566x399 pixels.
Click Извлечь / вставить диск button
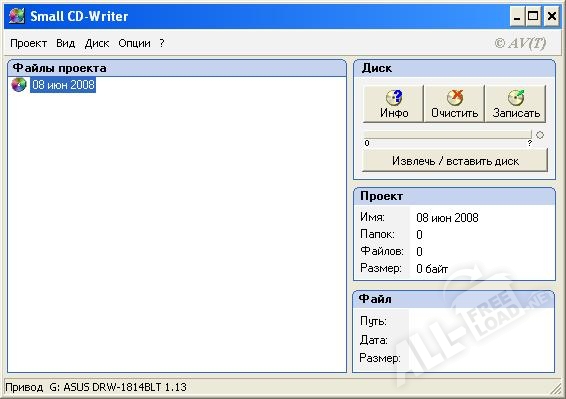(455, 161)
